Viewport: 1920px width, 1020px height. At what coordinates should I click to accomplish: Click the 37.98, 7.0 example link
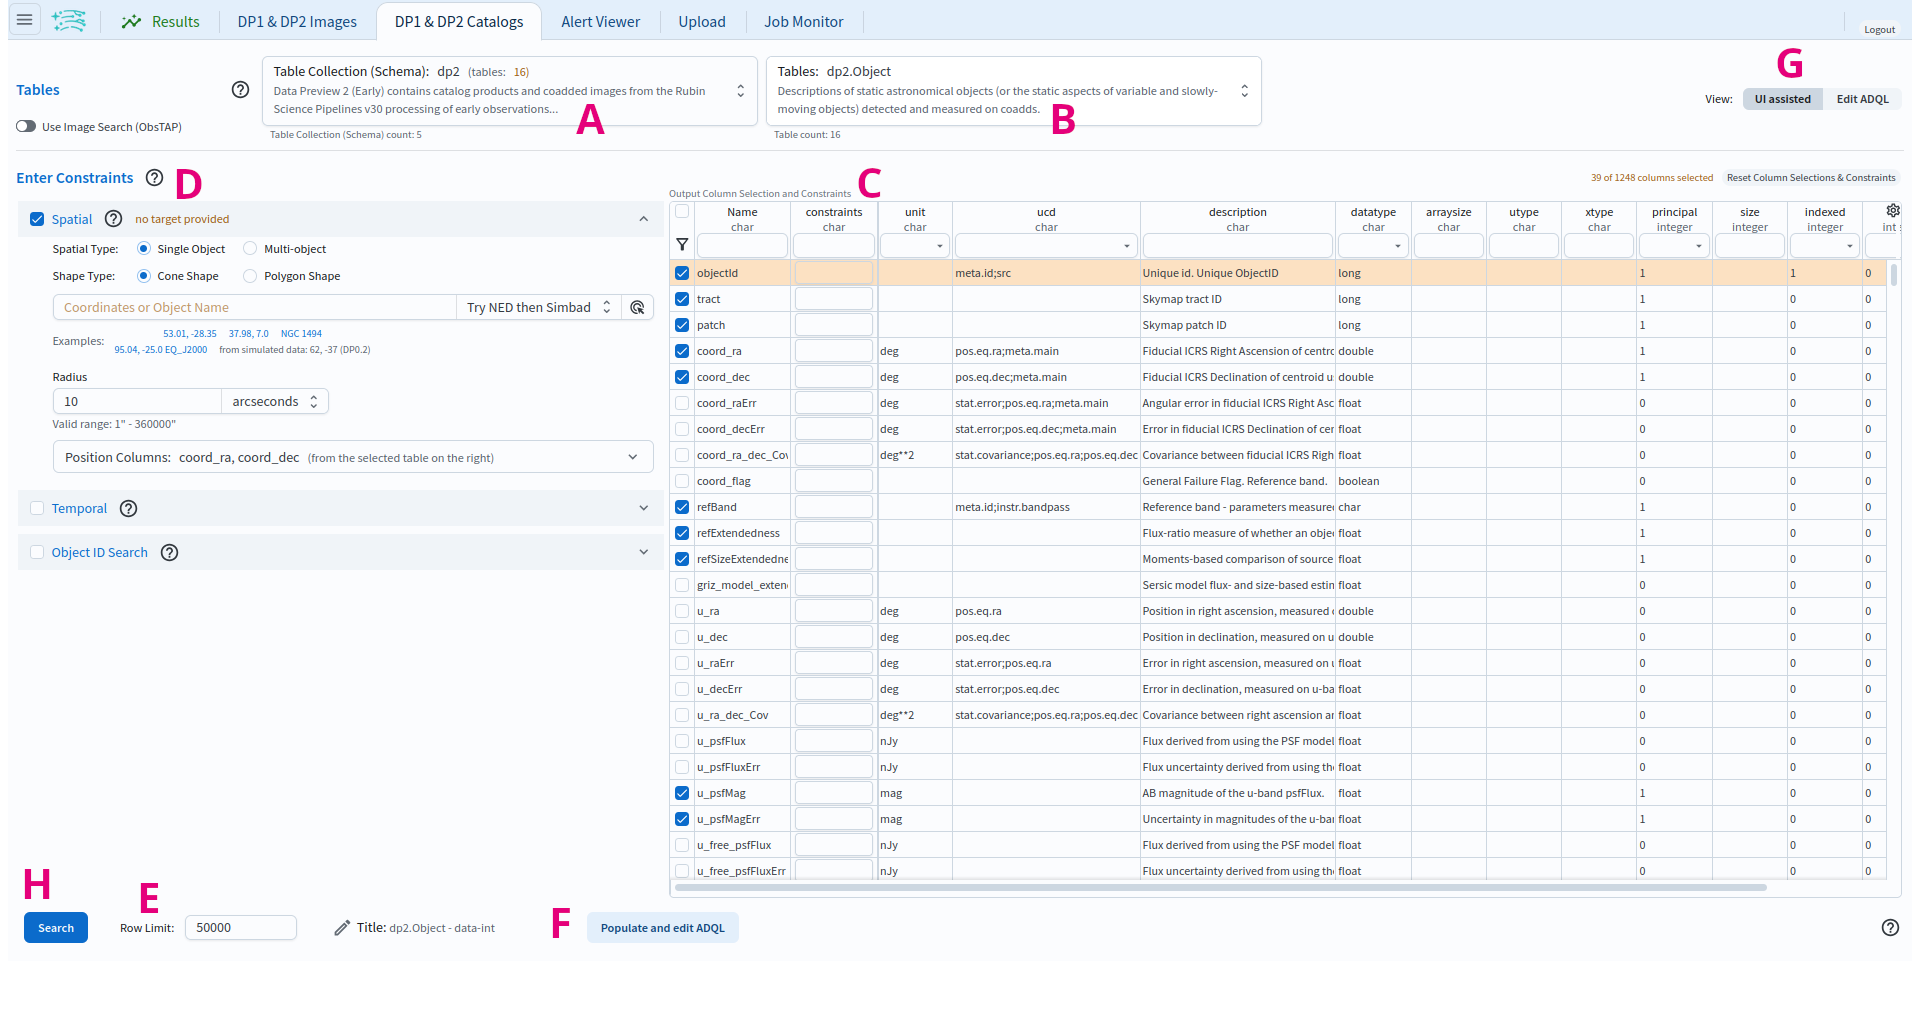(x=249, y=334)
